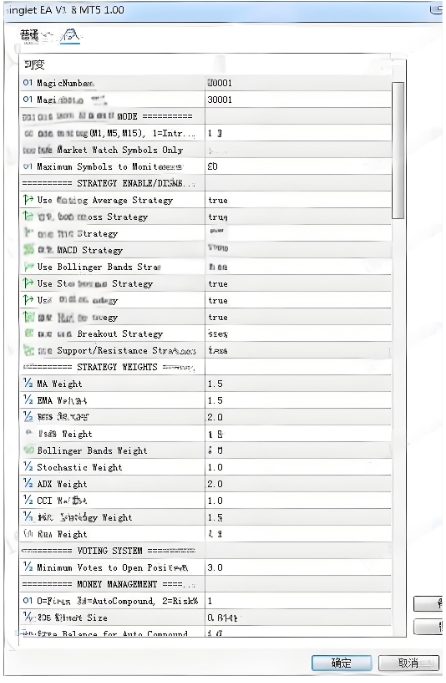Click the icon beside Minimum Votes to Open Position
446x683 pixels.
28,567
